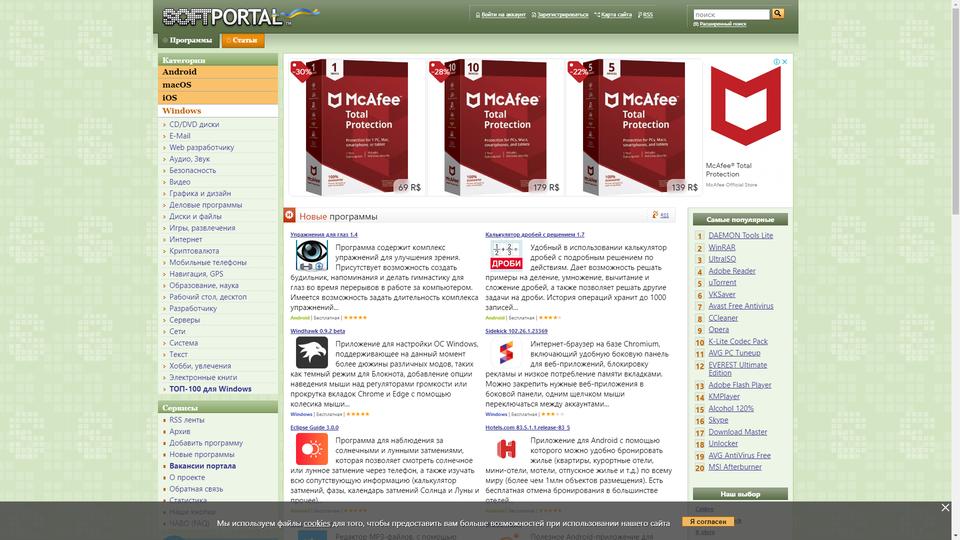Viewport: 960px width, 540px height.
Task: Open Упражнения для глаз 1.4 title
Action: point(324,234)
